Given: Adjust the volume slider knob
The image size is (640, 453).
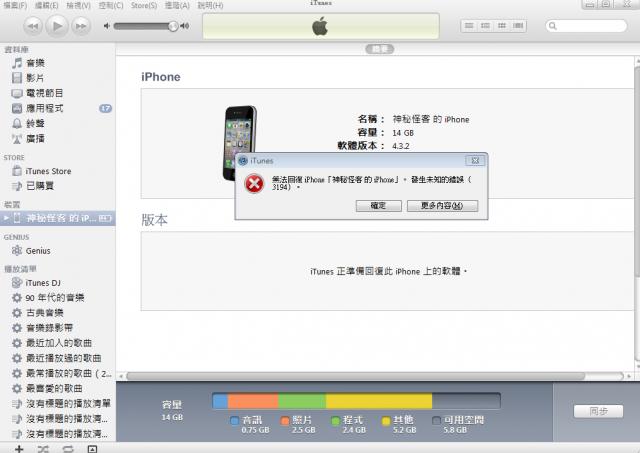Looking at the screenshot, I should pyautogui.click(x=173, y=26).
